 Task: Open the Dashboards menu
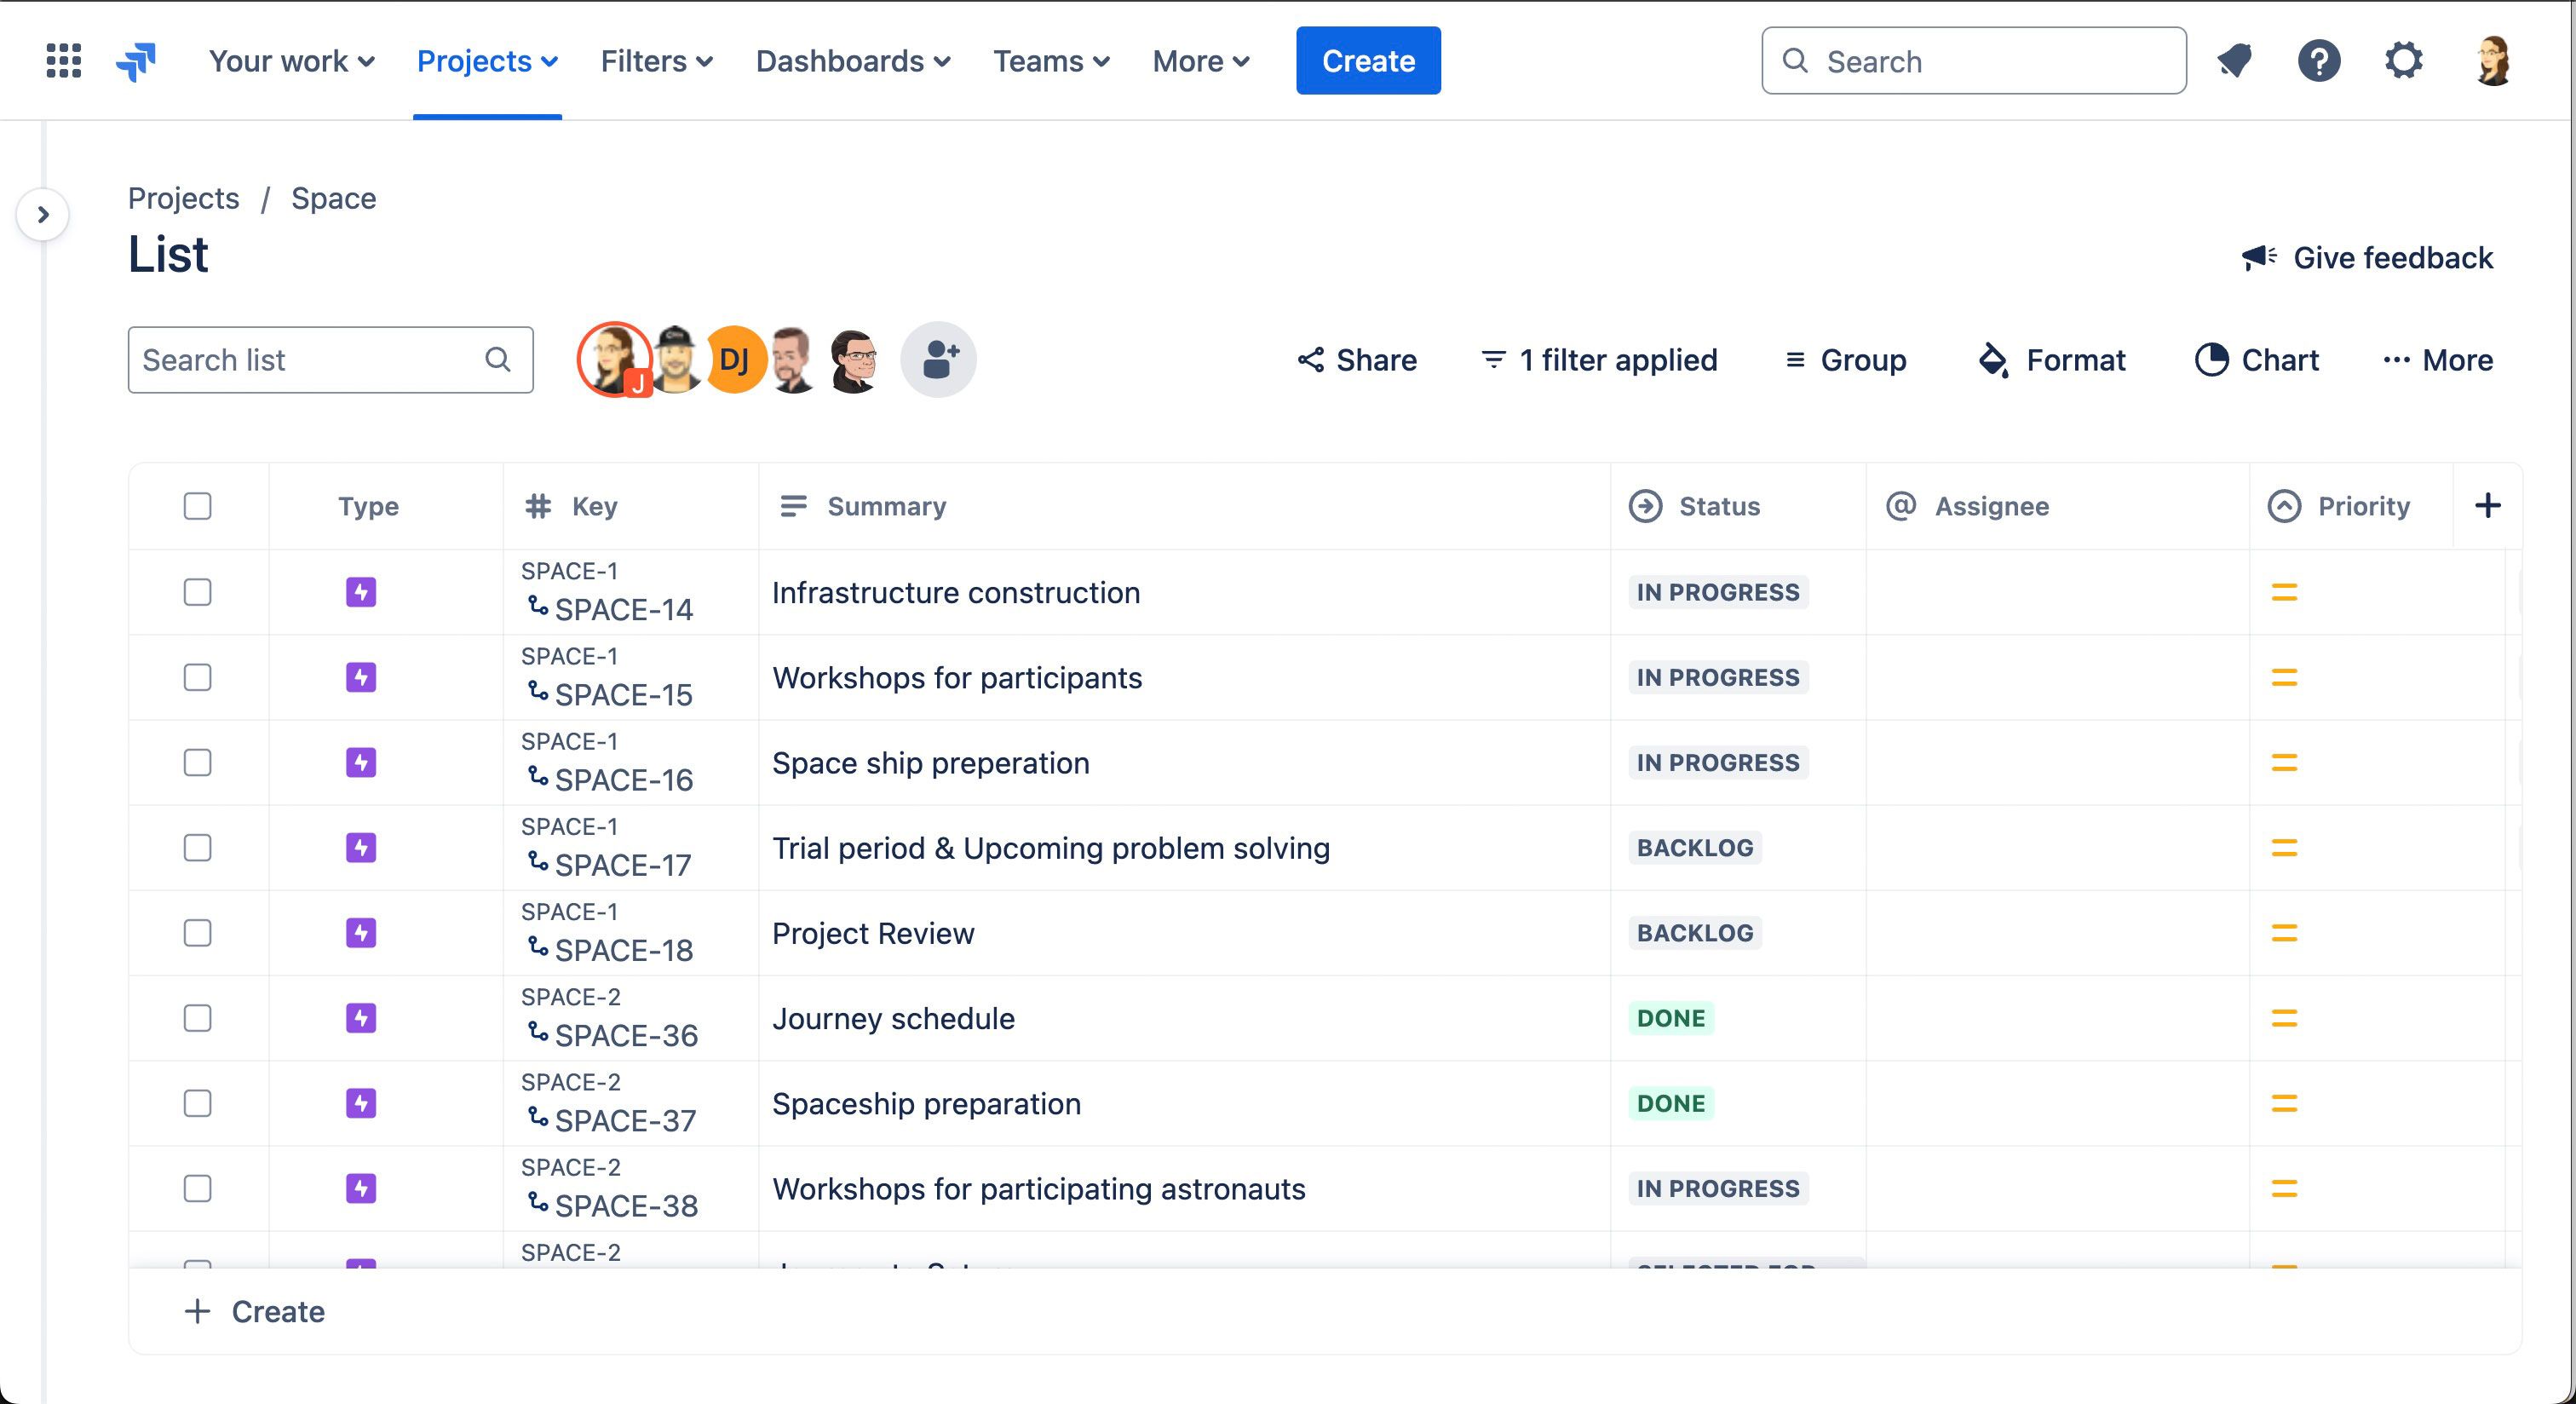(852, 61)
